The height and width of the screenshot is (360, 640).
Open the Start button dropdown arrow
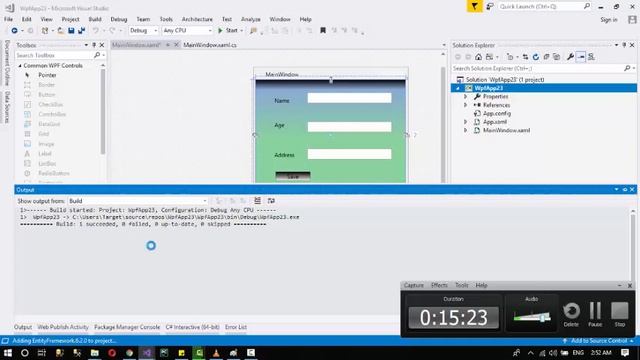pyautogui.click(x=242, y=31)
